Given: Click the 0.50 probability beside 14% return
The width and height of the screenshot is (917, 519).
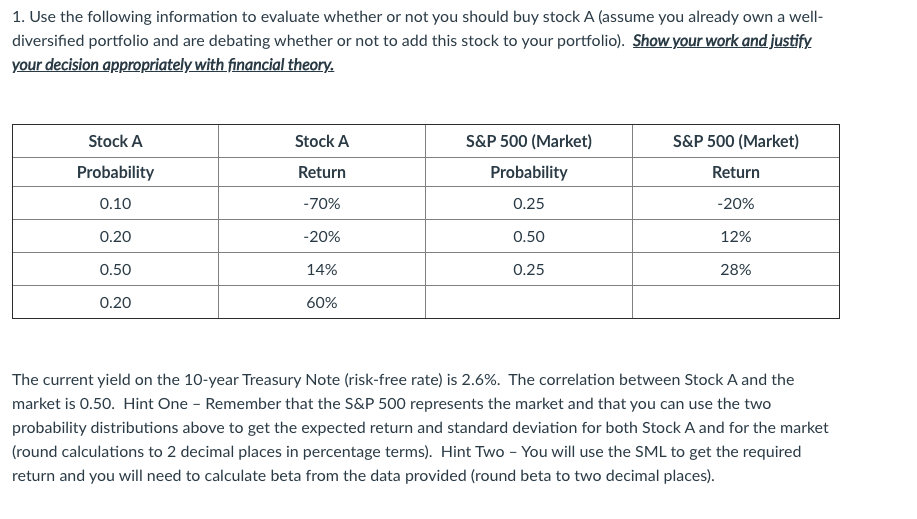Looking at the screenshot, I should (x=115, y=270).
